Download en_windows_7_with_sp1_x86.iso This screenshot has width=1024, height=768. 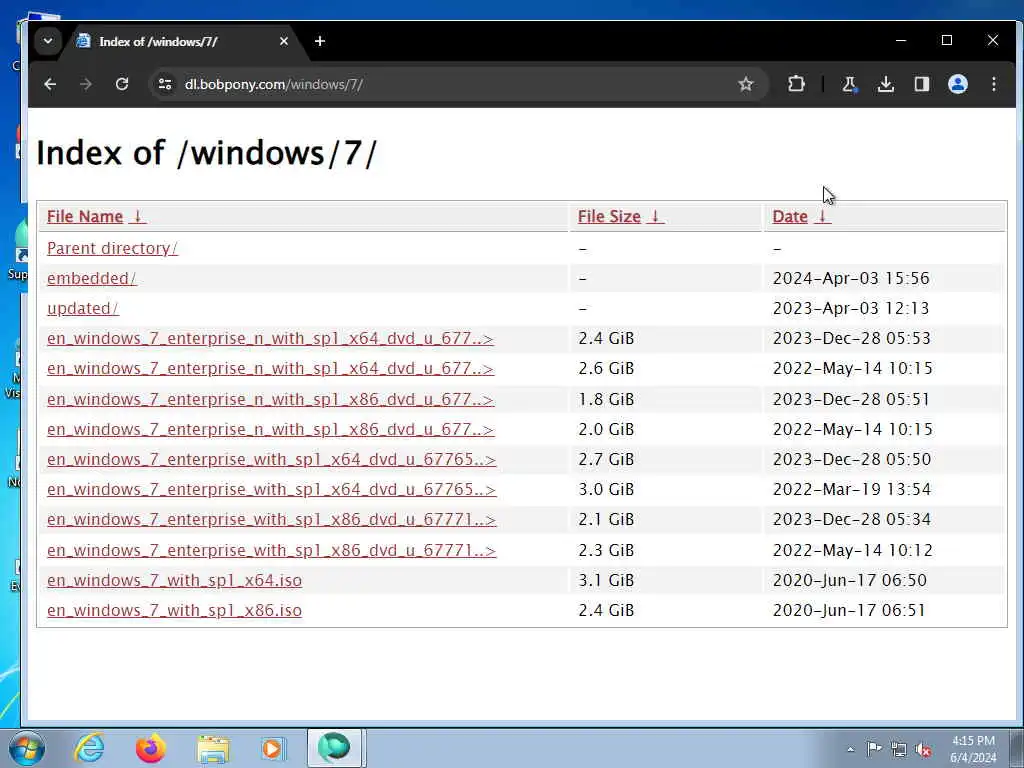click(174, 610)
